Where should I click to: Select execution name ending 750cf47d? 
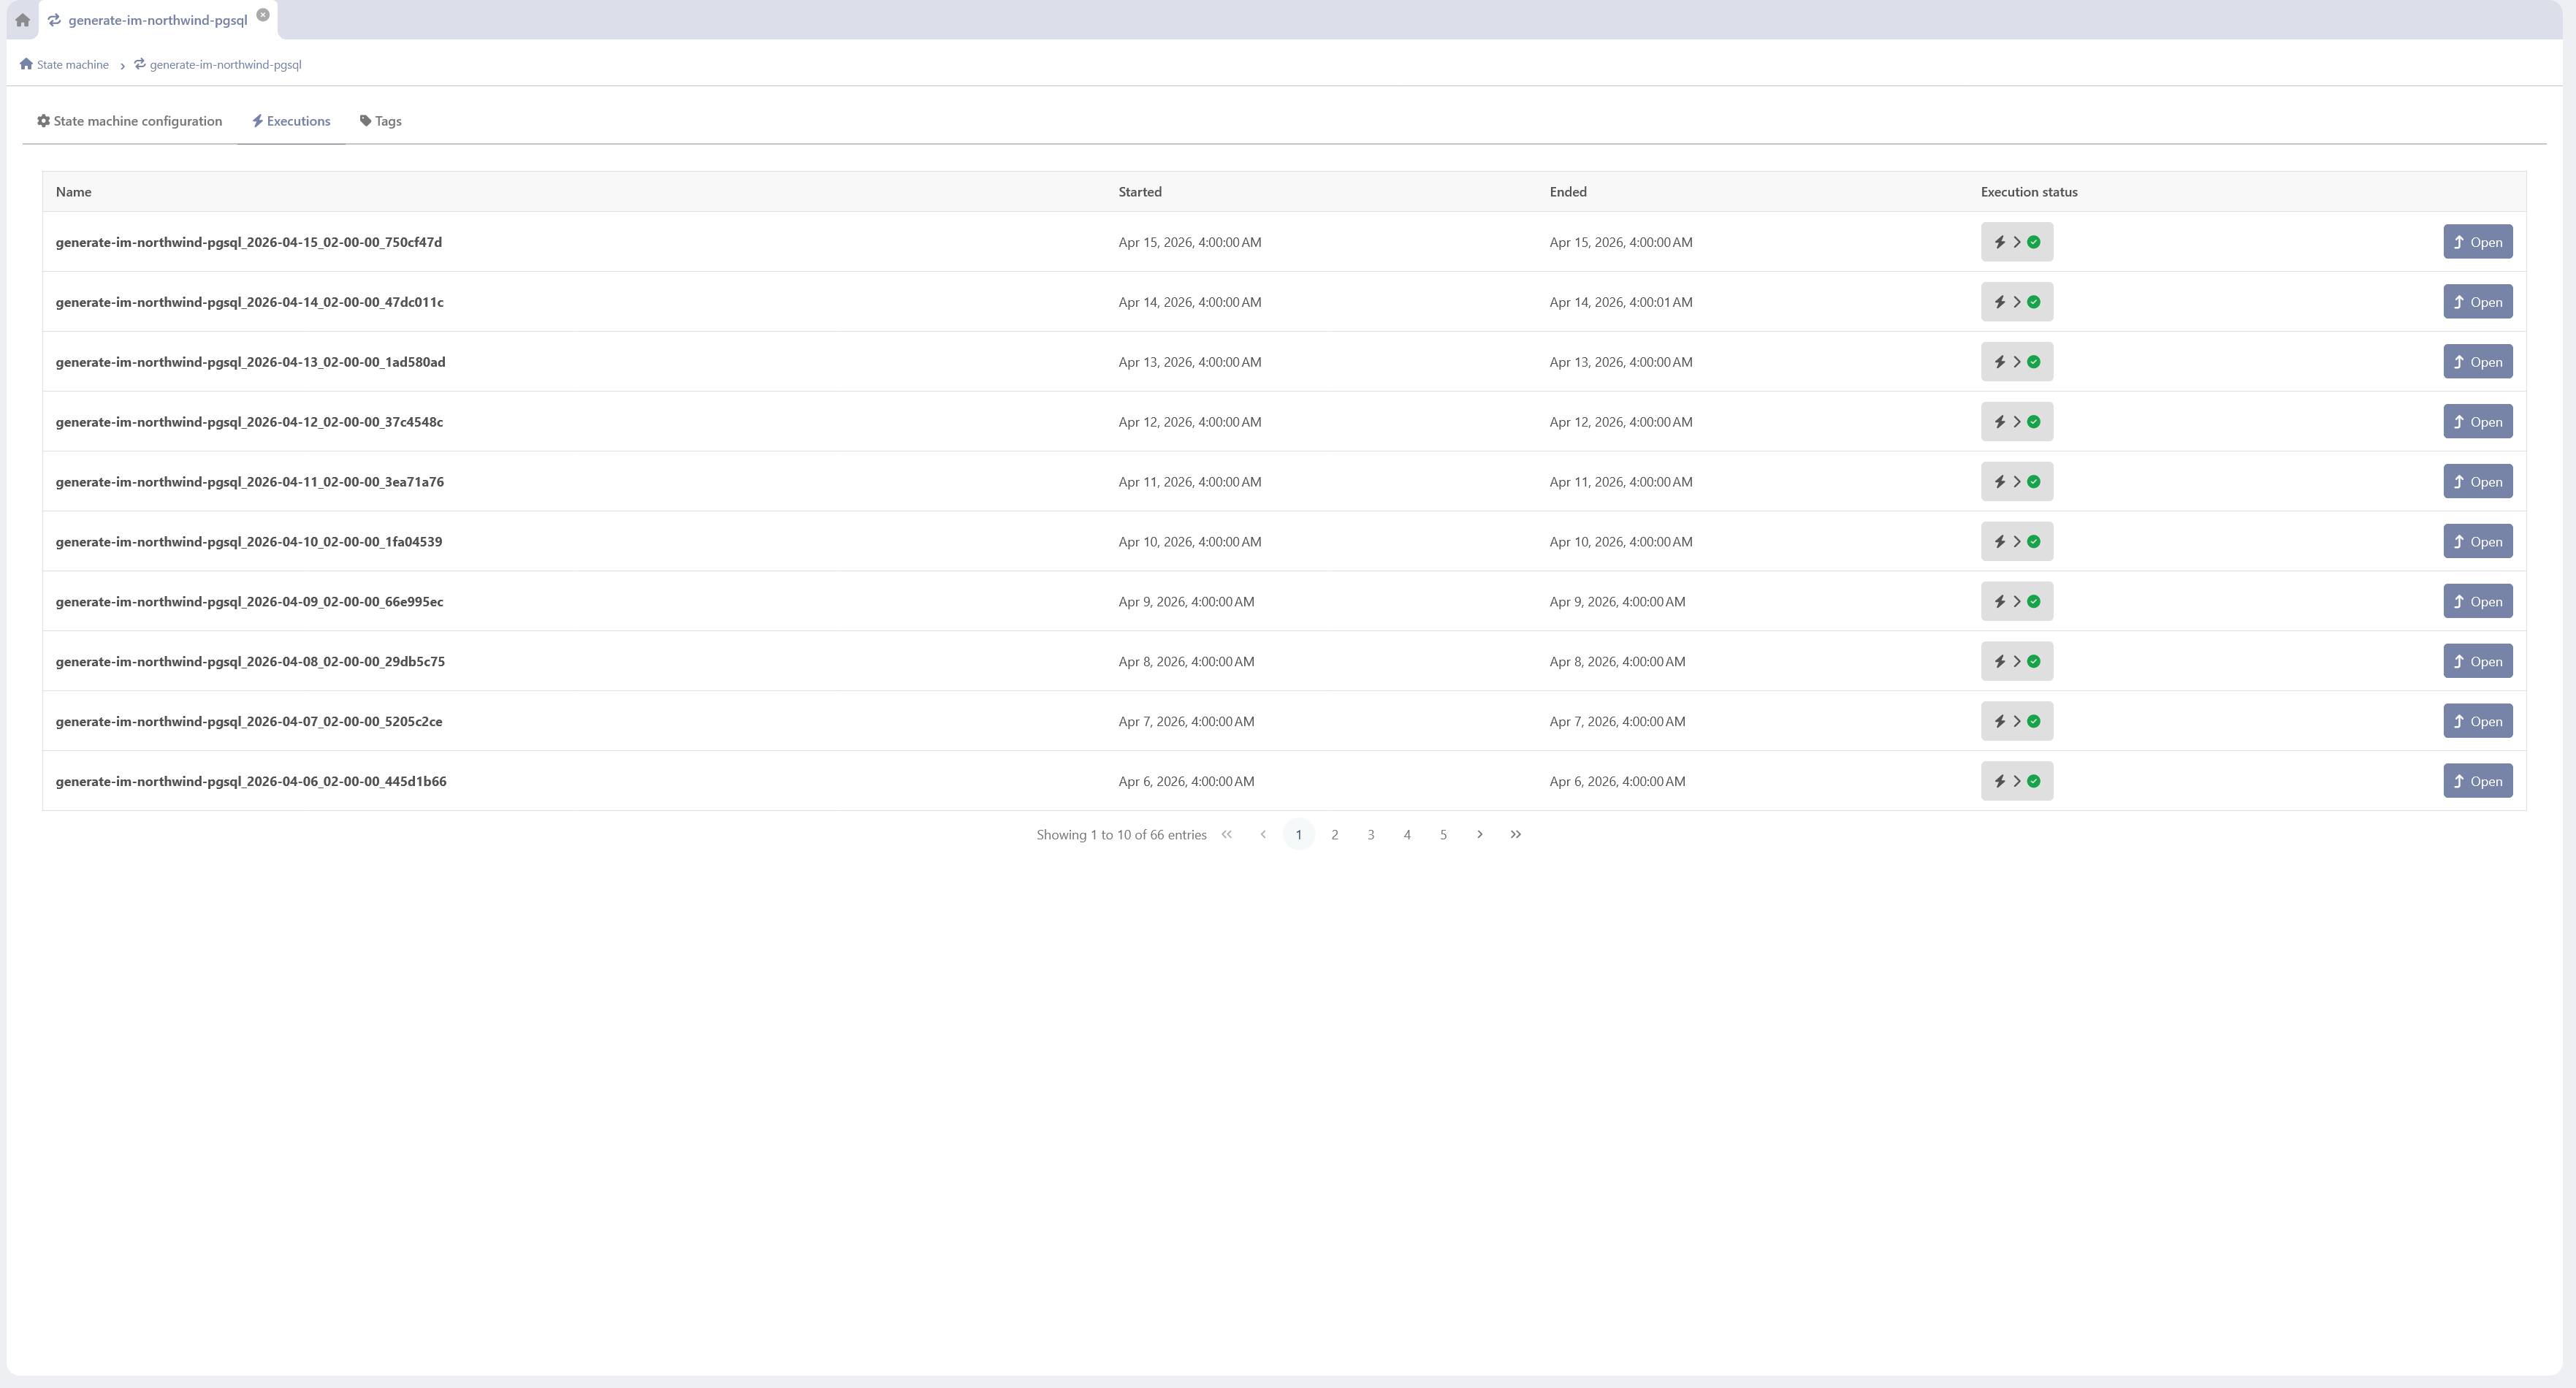pos(249,242)
